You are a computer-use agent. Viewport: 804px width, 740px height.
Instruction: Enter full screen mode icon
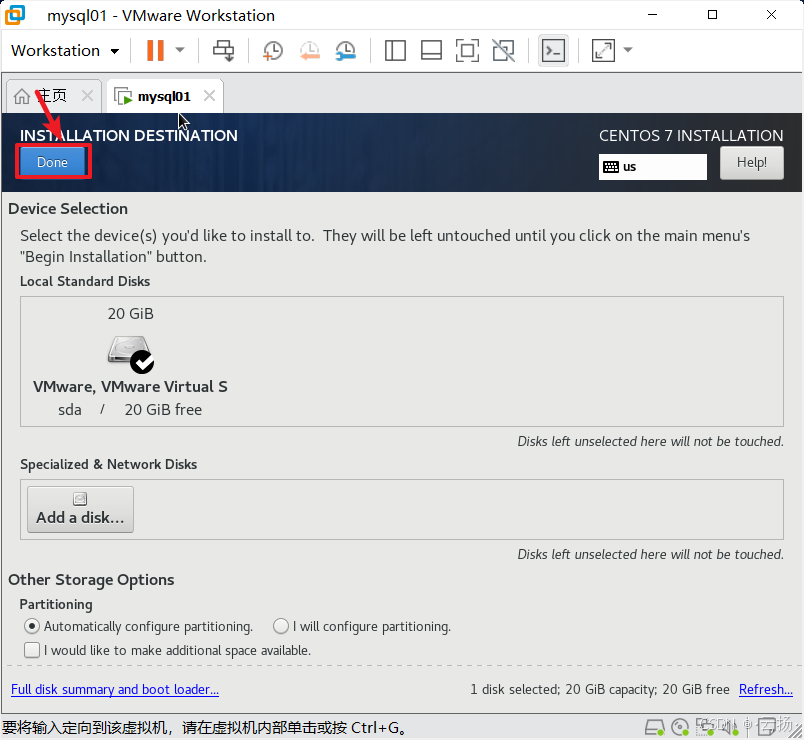point(467,50)
